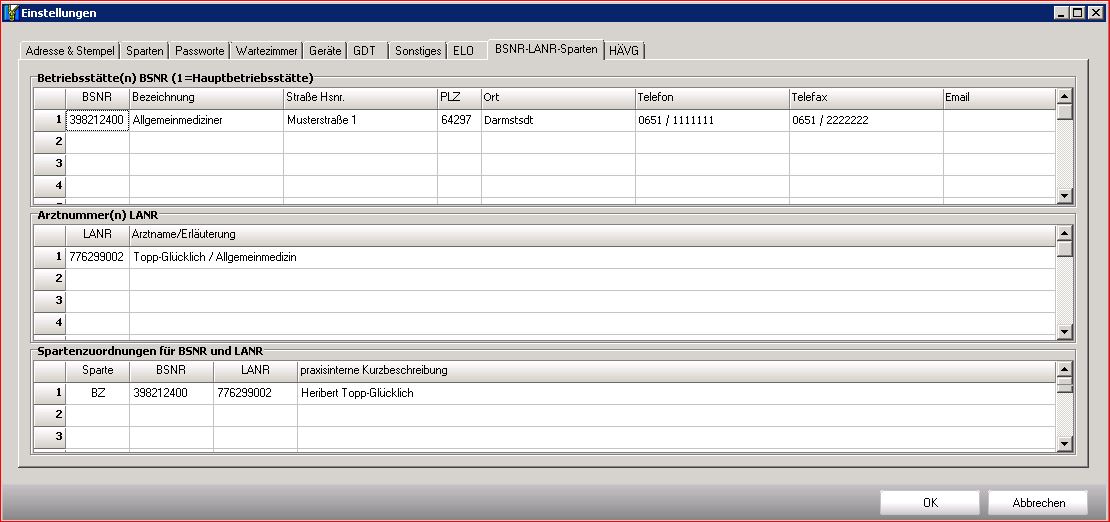Viewport: 1110px width, 522px height.
Task: Open the Wartezimmer tab
Action: click(x=265, y=51)
